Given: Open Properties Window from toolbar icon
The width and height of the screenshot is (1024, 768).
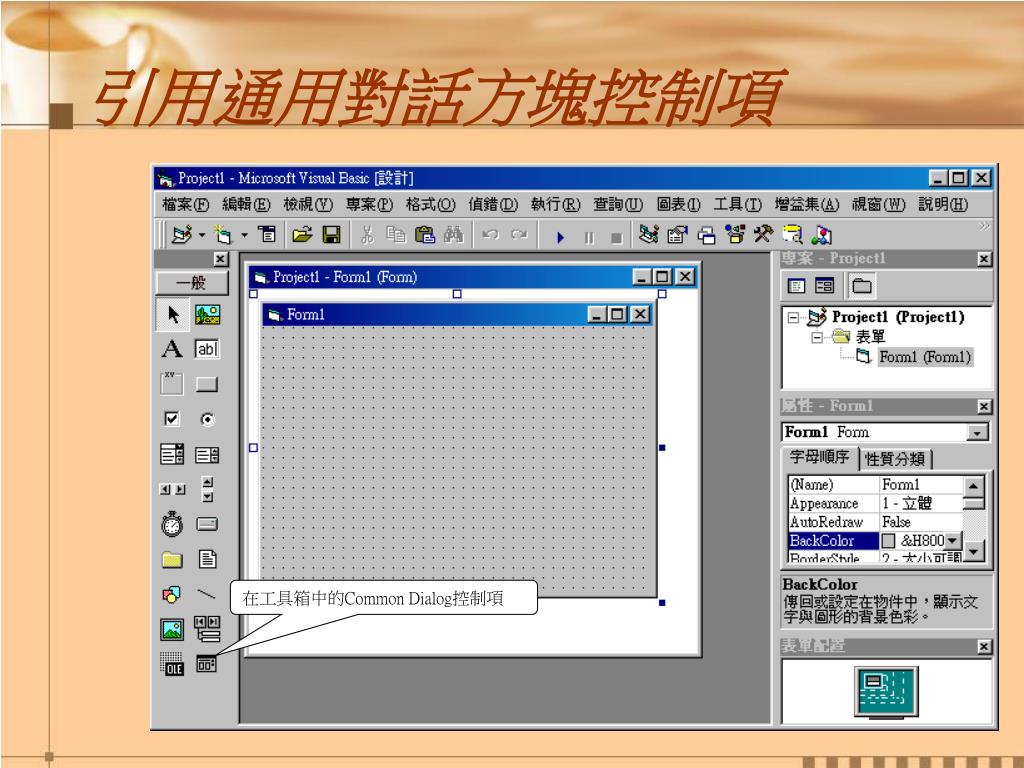Looking at the screenshot, I should tap(677, 234).
